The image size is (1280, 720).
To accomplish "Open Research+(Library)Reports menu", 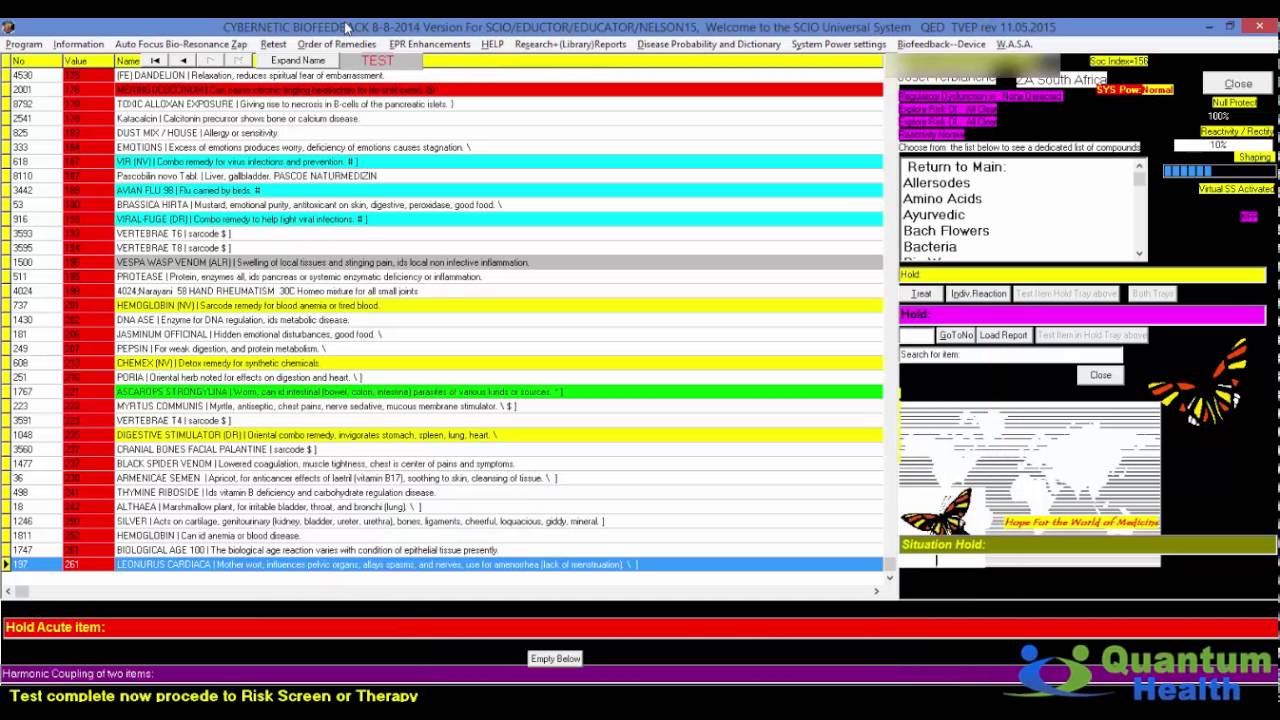I will [x=570, y=44].
